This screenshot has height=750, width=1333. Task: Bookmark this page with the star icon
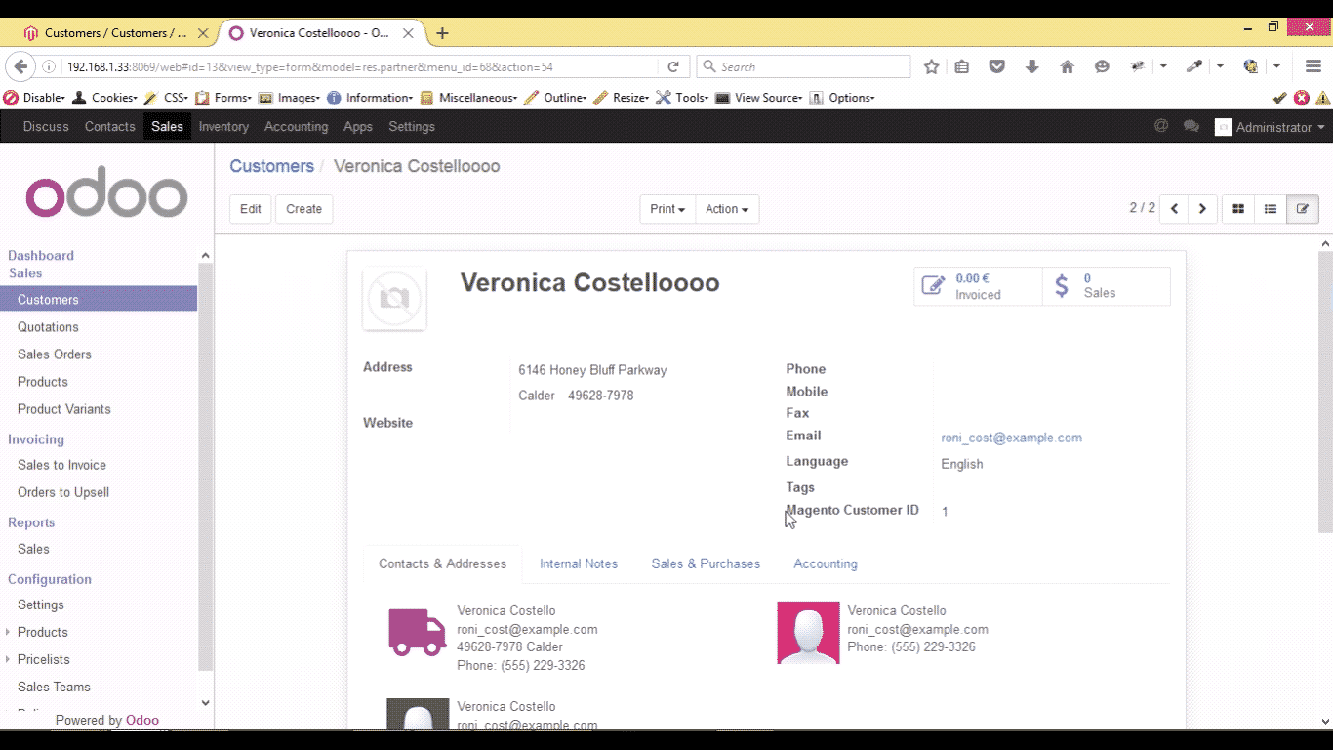pos(932,67)
